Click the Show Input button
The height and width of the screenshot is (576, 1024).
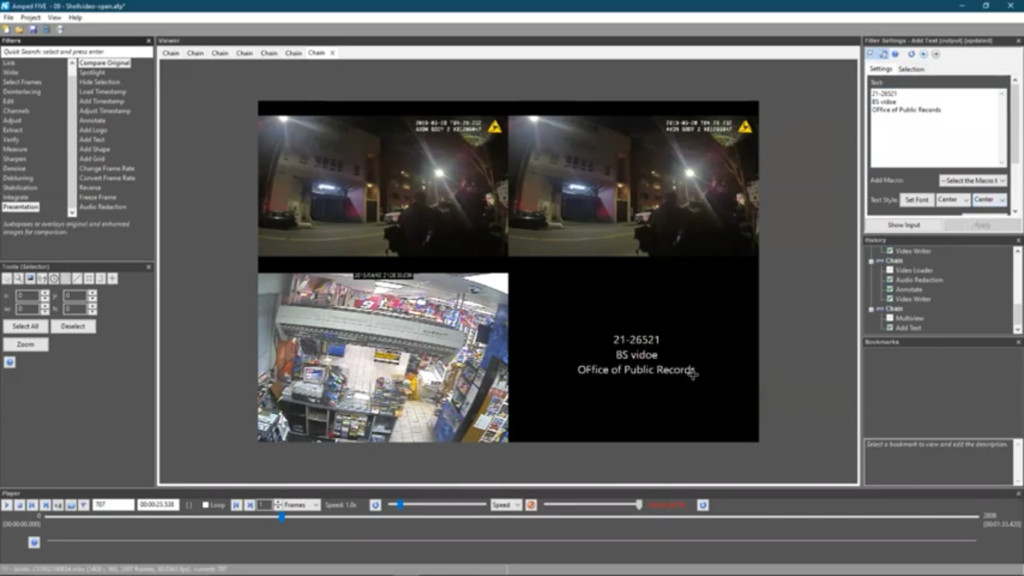point(904,225)
